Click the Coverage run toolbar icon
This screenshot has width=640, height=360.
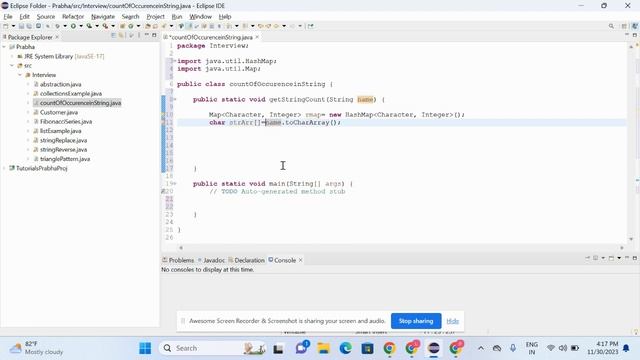click(x=89, y=26)
